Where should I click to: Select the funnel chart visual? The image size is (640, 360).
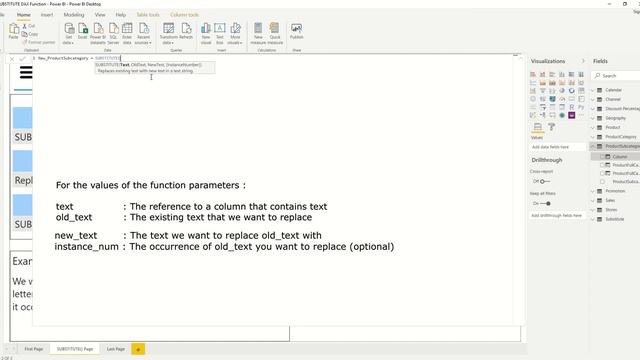point(542,91)
